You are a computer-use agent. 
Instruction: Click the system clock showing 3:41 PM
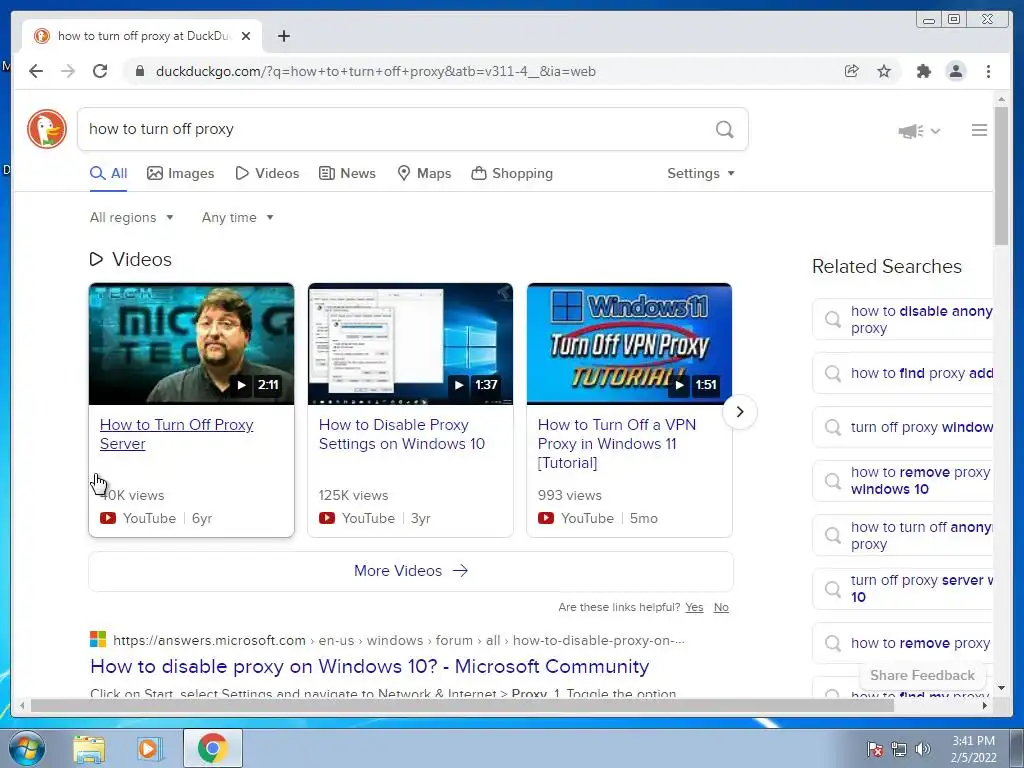click(x=973, y=748)
